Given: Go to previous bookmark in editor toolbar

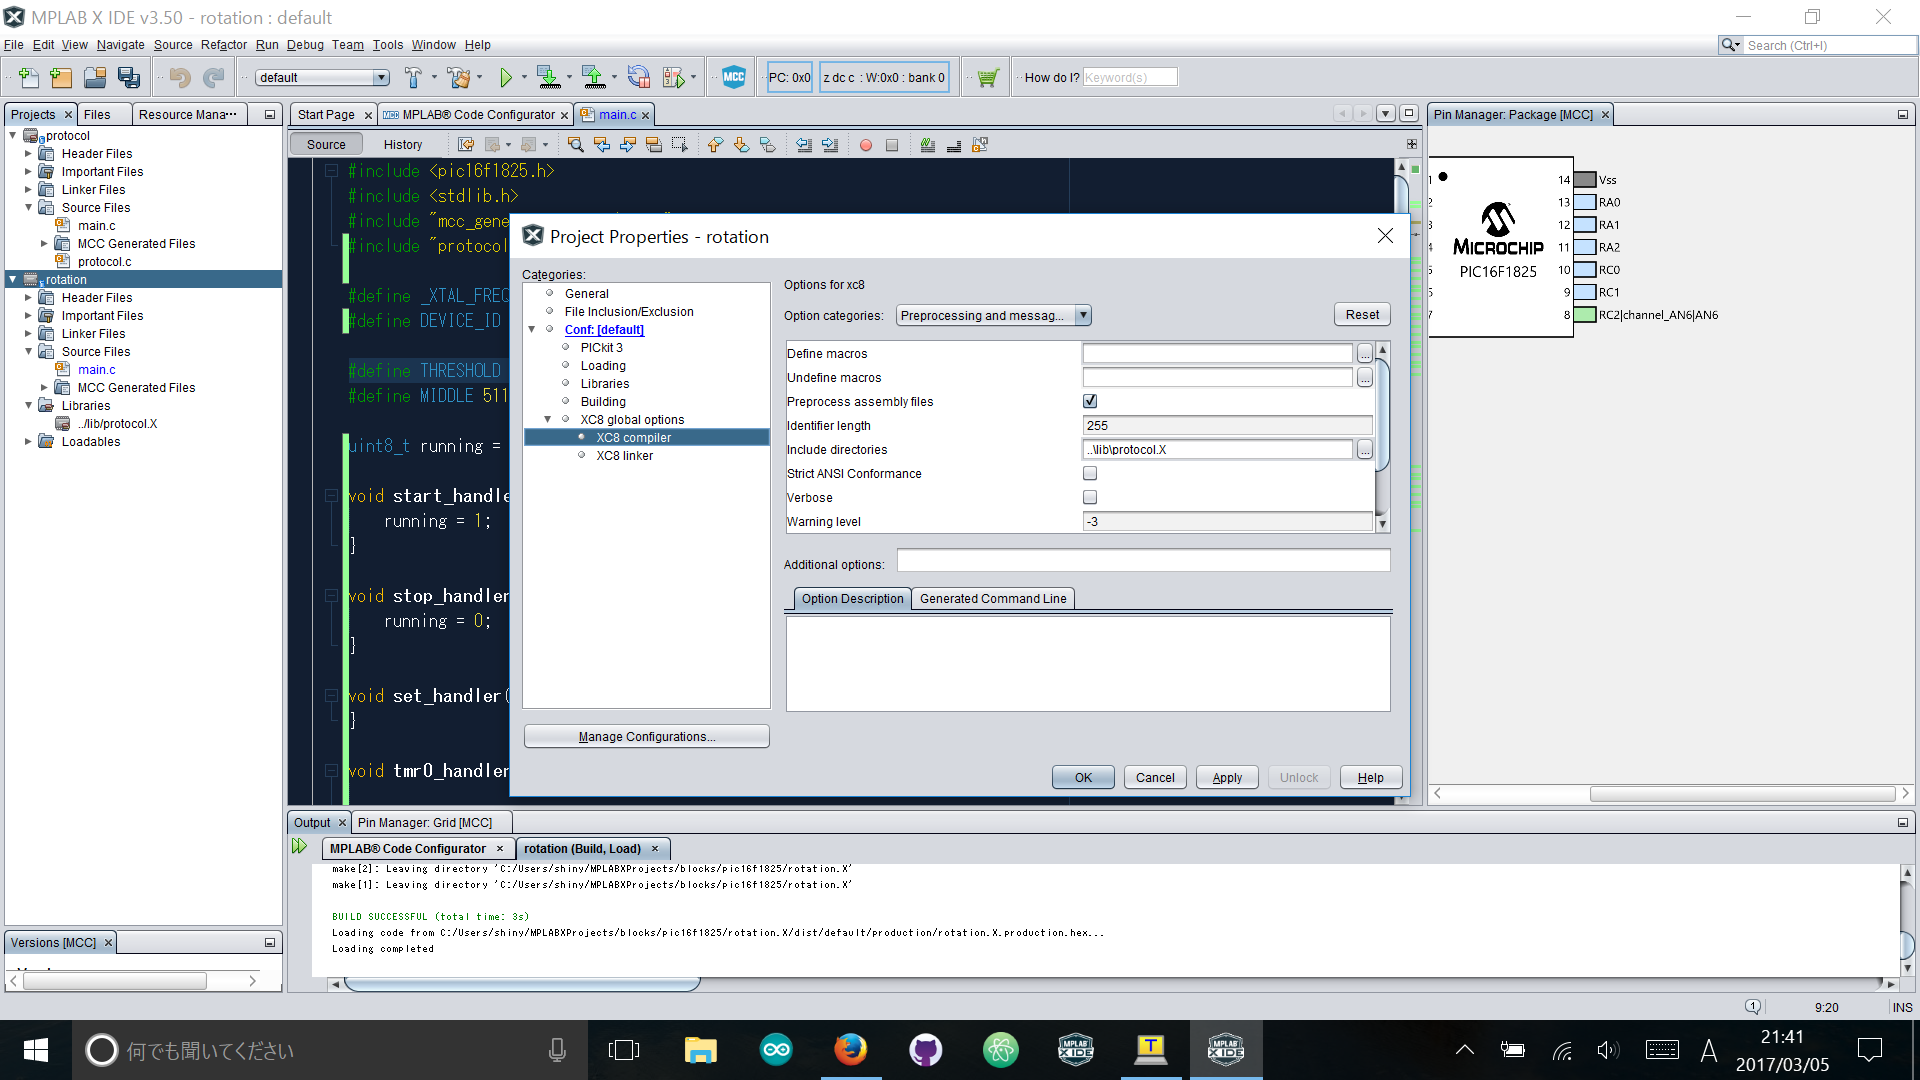Looking at the screenshot, I should click(x=715, y=145).
